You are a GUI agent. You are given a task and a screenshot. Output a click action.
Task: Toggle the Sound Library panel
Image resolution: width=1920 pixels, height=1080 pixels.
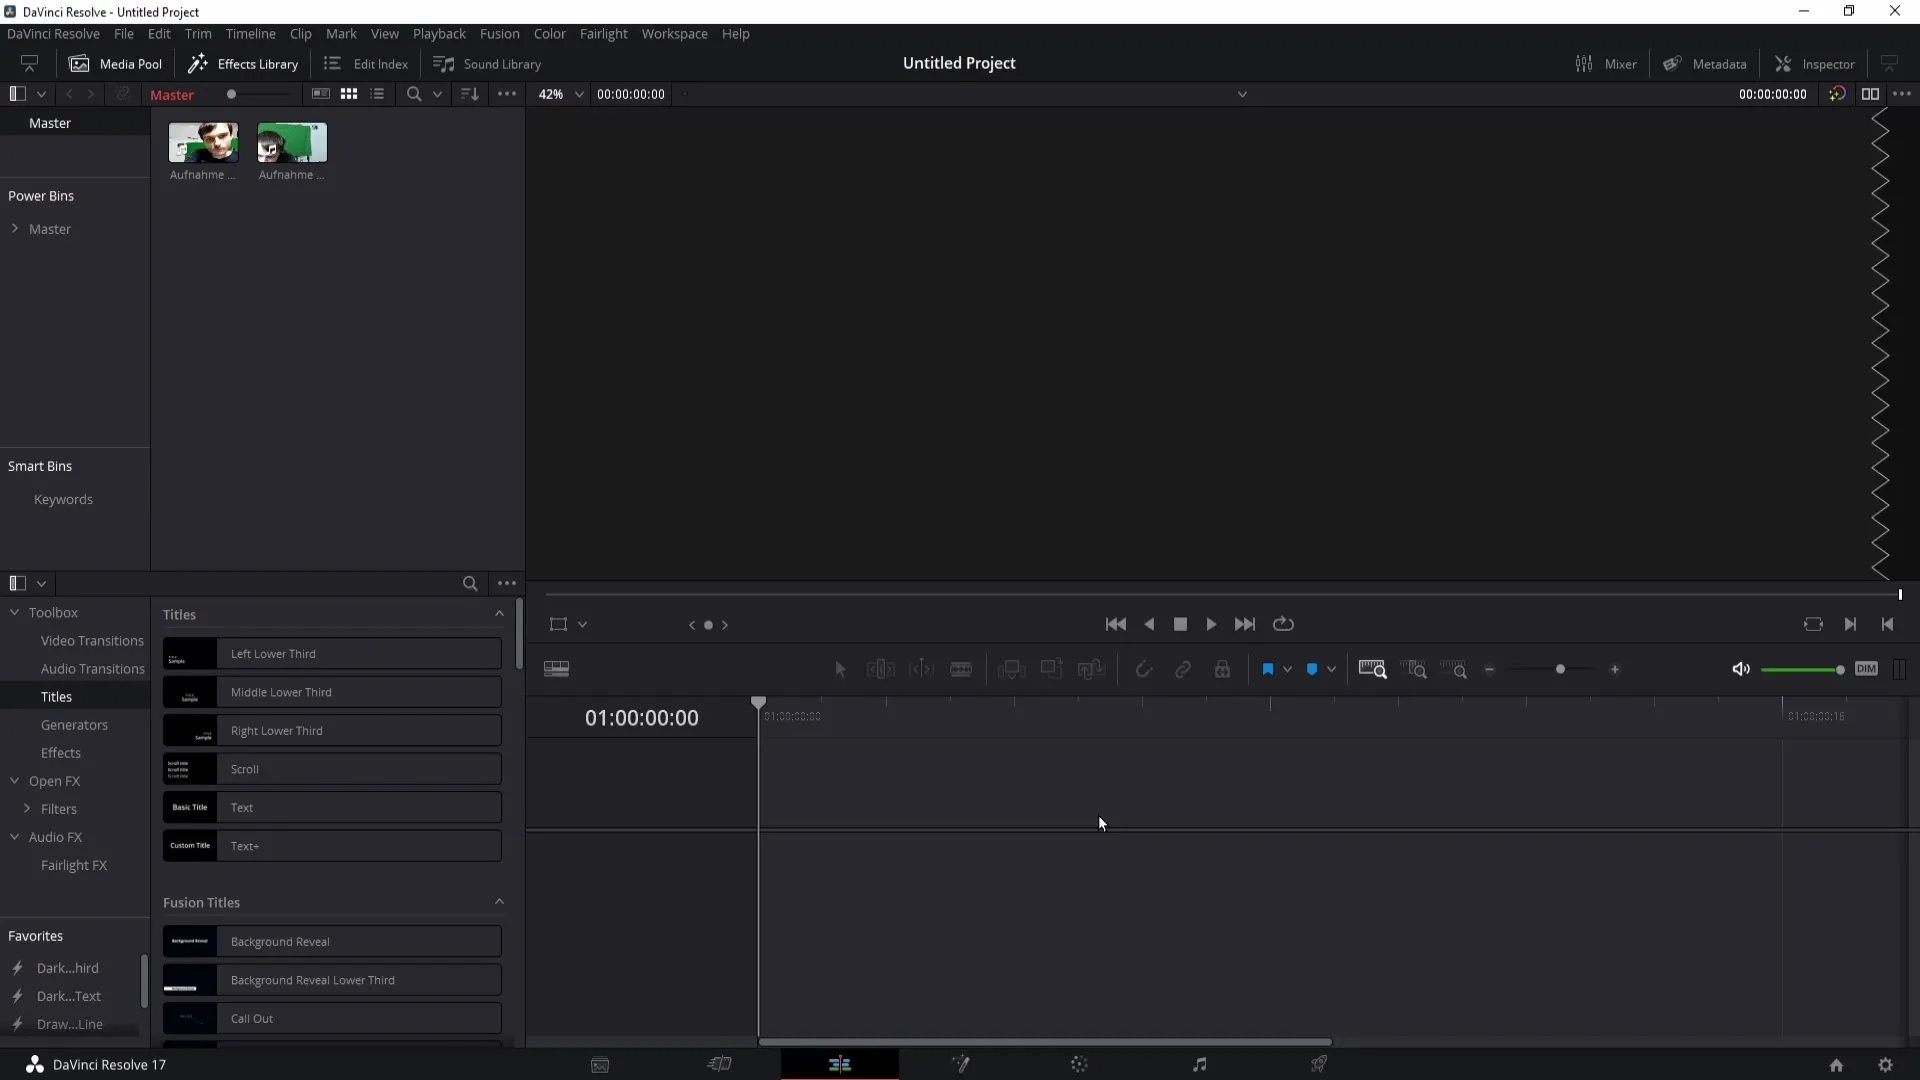point(489,63)
